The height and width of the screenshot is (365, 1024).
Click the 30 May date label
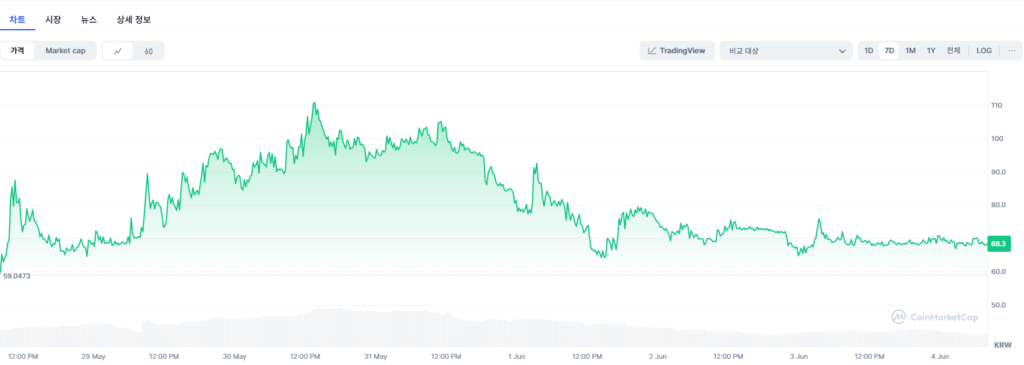point(234,357)
